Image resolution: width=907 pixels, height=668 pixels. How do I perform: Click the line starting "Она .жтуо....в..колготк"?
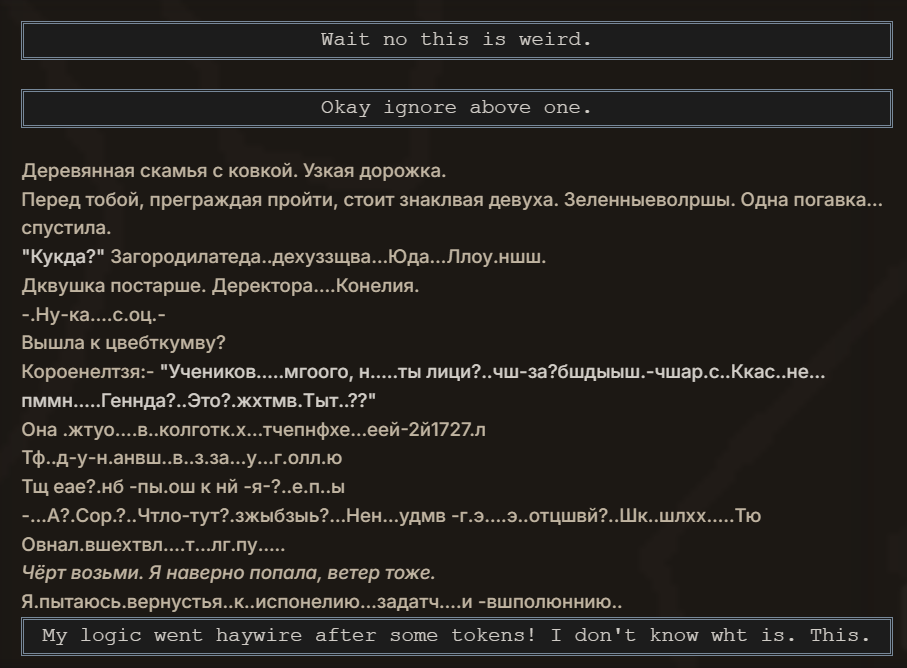point(254,430)
